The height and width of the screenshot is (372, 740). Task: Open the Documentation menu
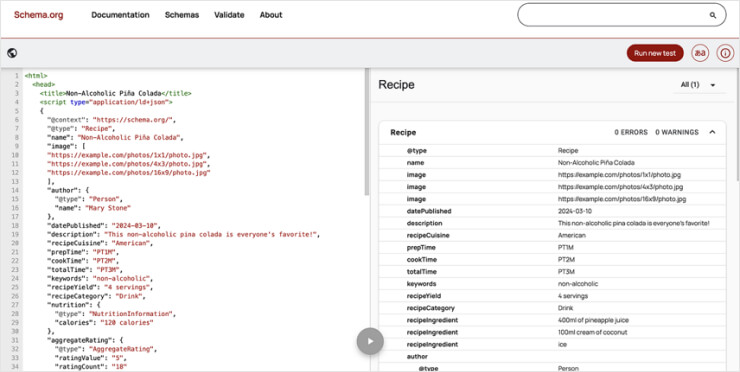coord(120,15)
